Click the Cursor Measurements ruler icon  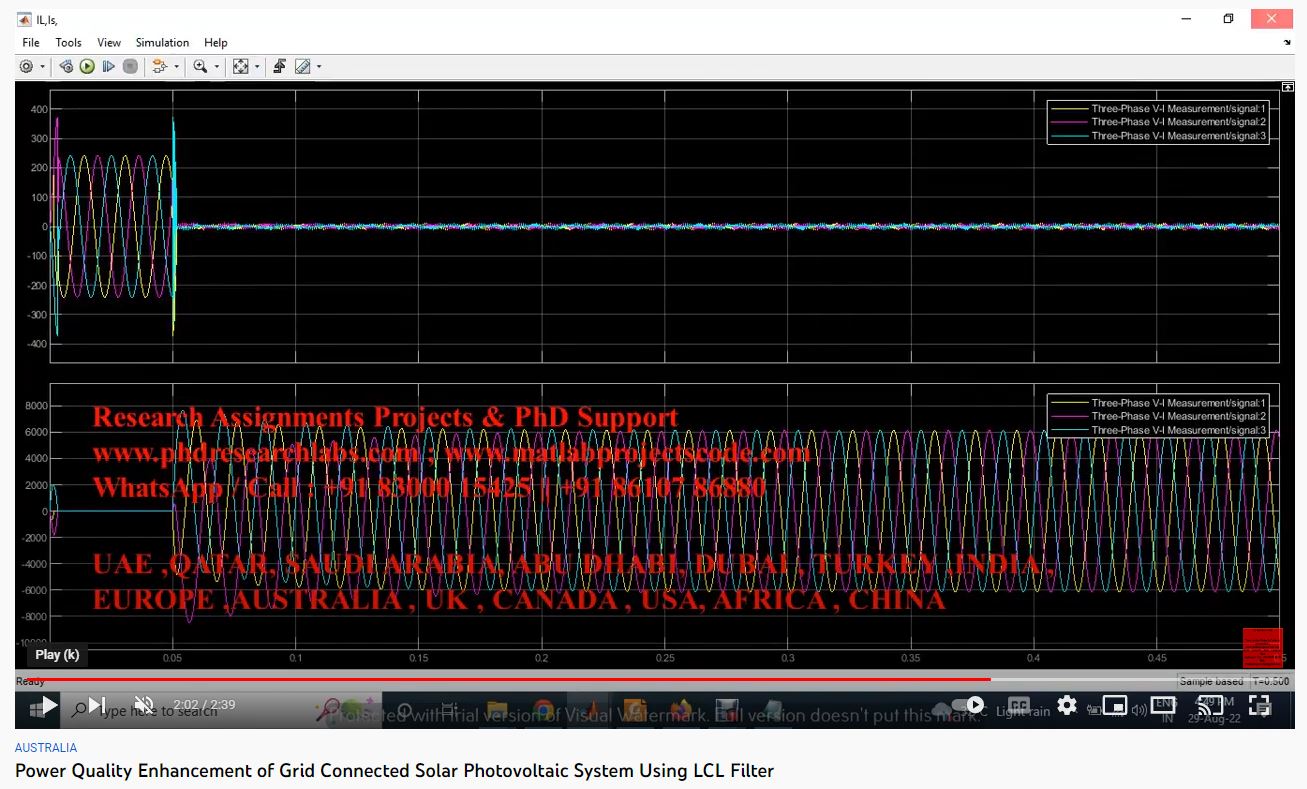click(302, 67)
